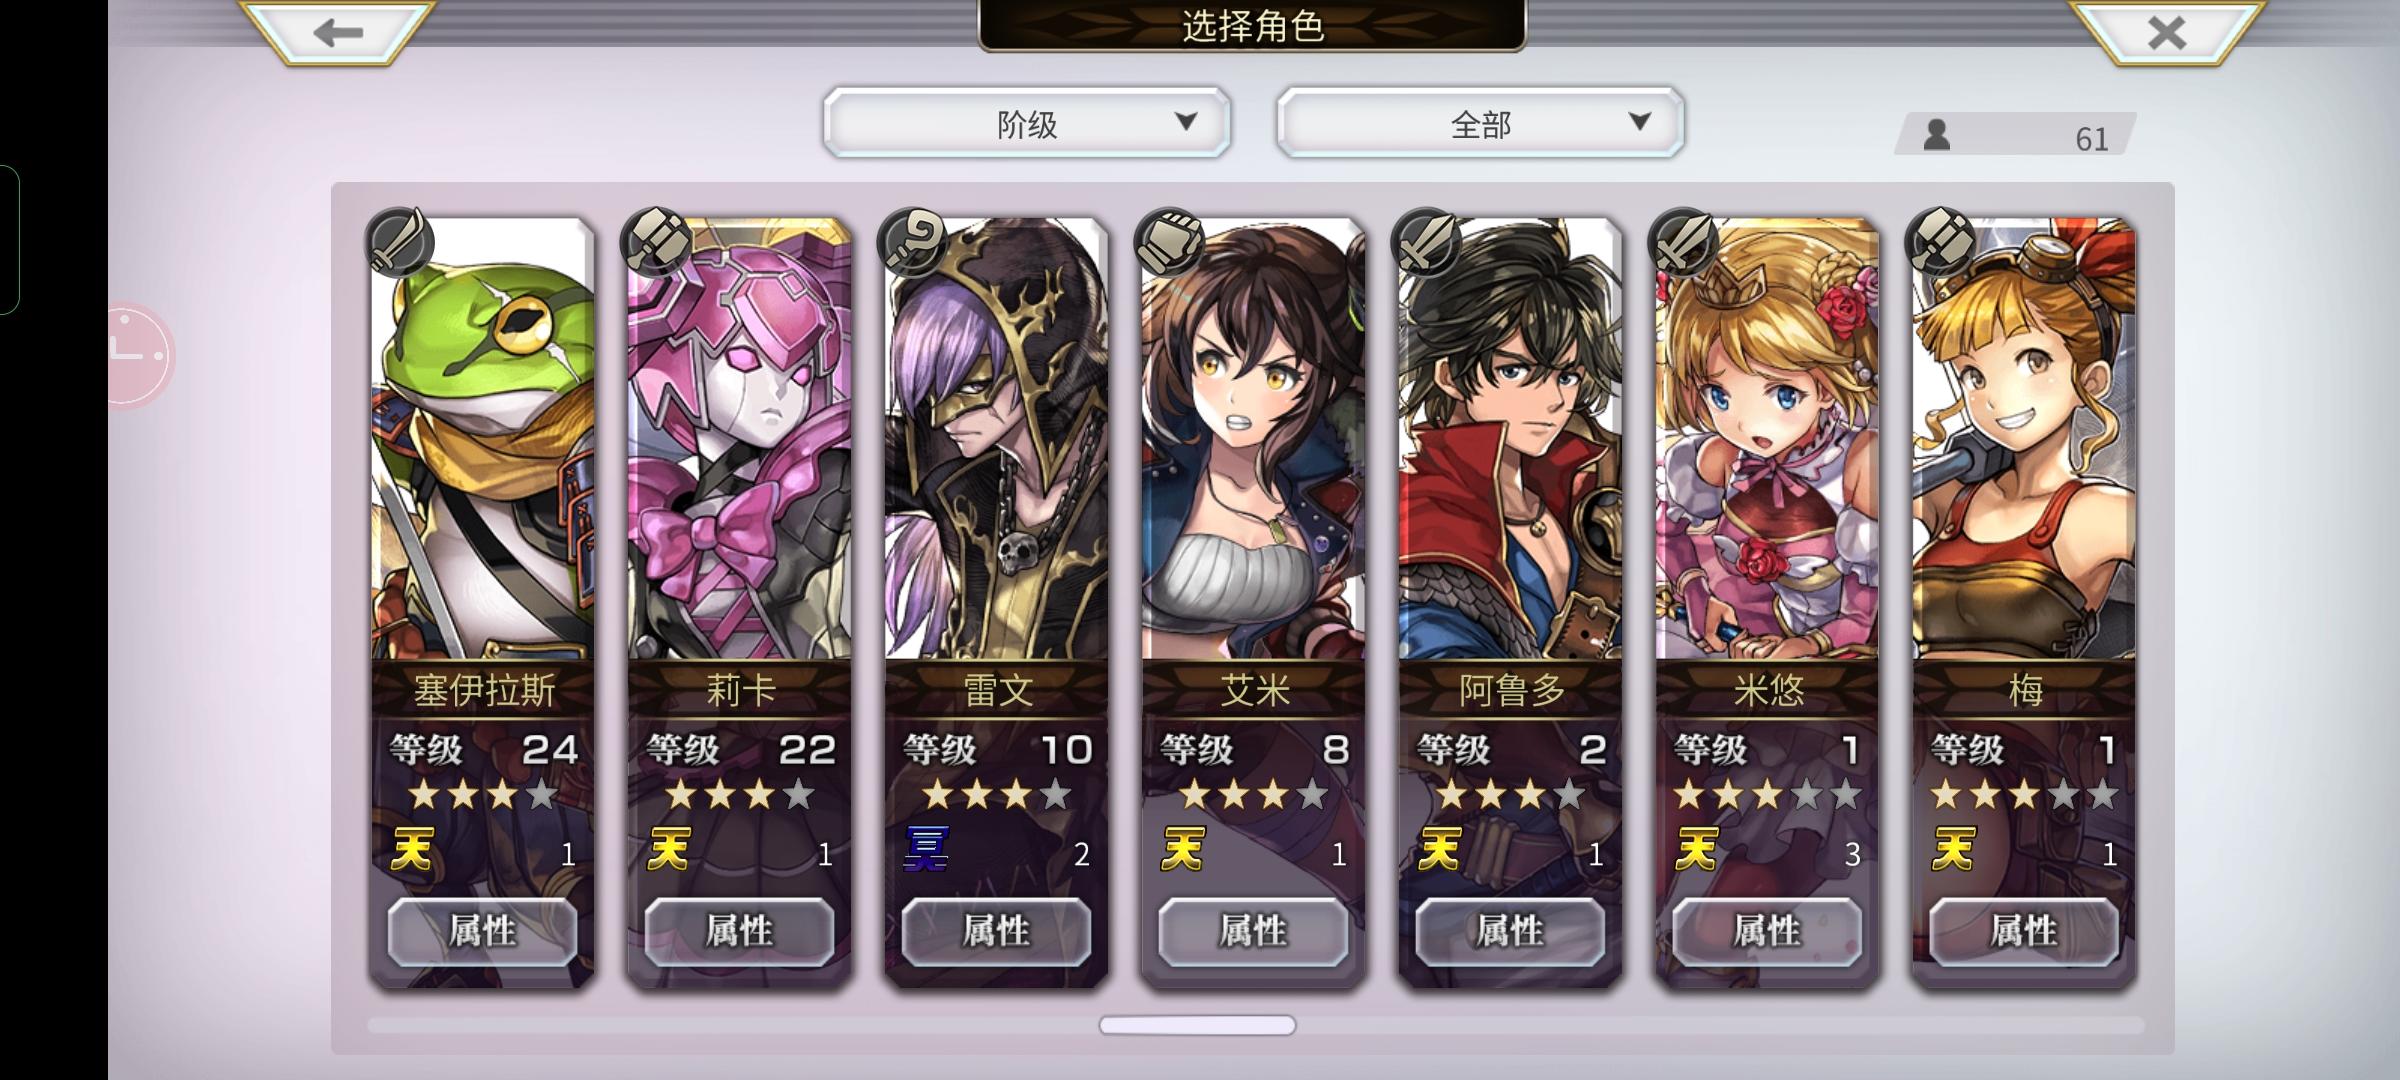Go back using the left arrow button
This screenshot has height=1080, width=2400.
coord(338,32)
